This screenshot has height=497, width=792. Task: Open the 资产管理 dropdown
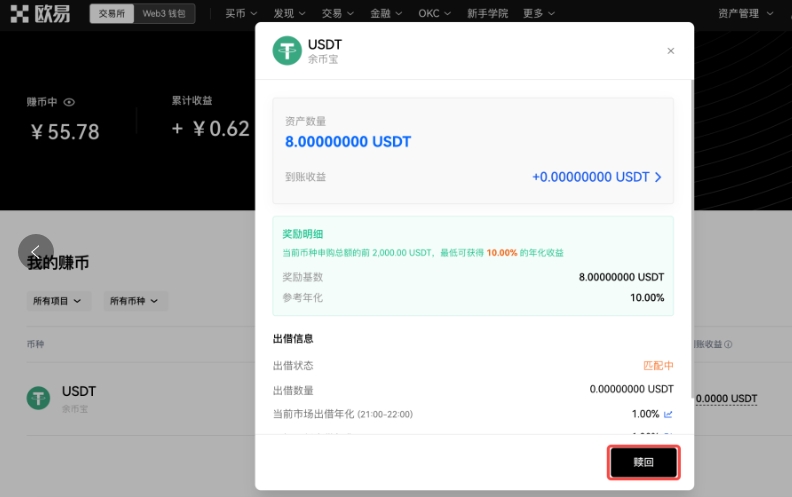click(x=746, y=14)
